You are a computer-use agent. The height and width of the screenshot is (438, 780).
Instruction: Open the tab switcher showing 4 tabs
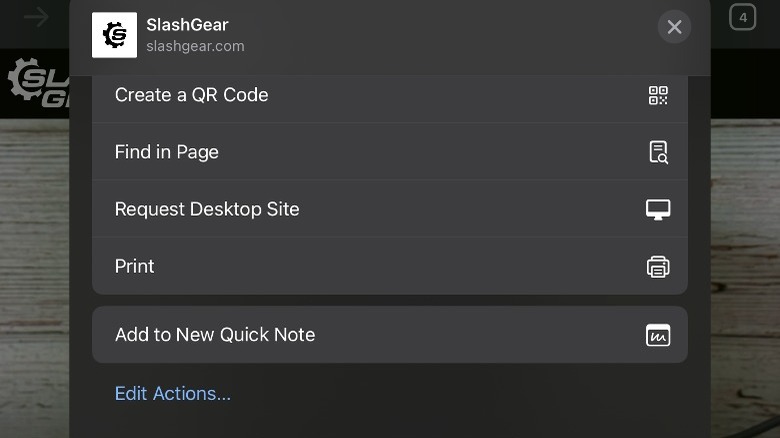[742, 17]
